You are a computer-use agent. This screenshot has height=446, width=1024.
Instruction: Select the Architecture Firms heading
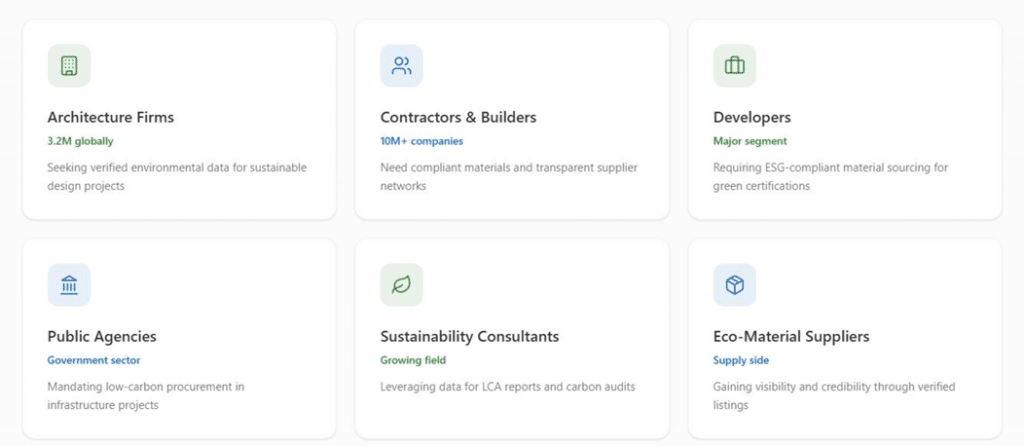[110, 117]
